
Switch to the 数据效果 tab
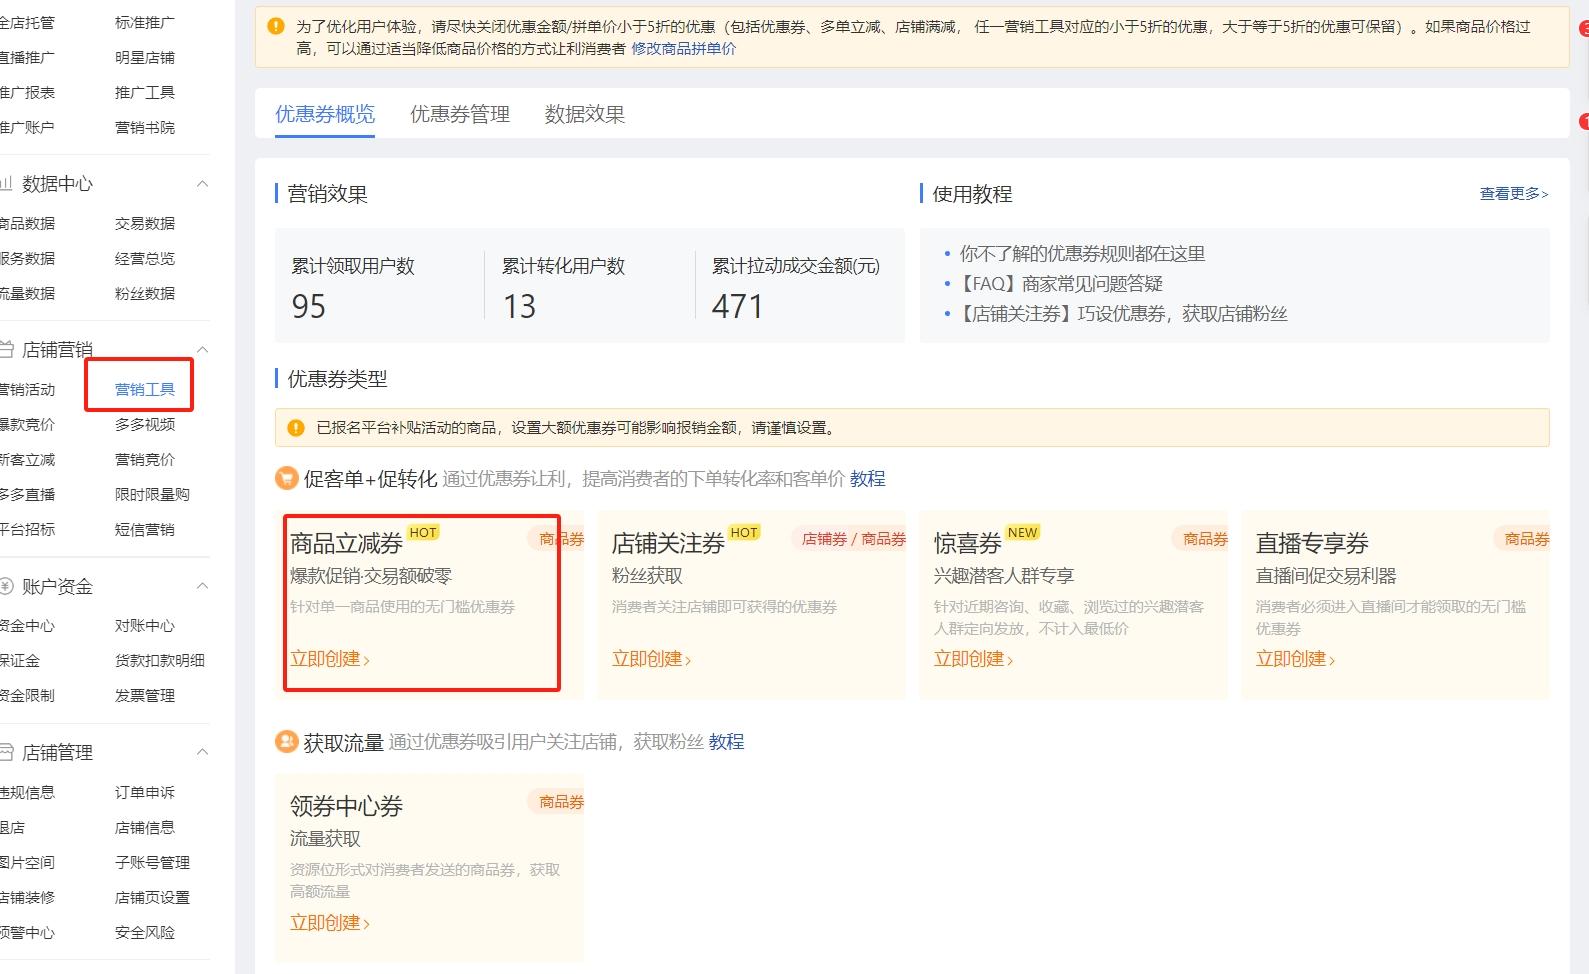coord(585,114)
